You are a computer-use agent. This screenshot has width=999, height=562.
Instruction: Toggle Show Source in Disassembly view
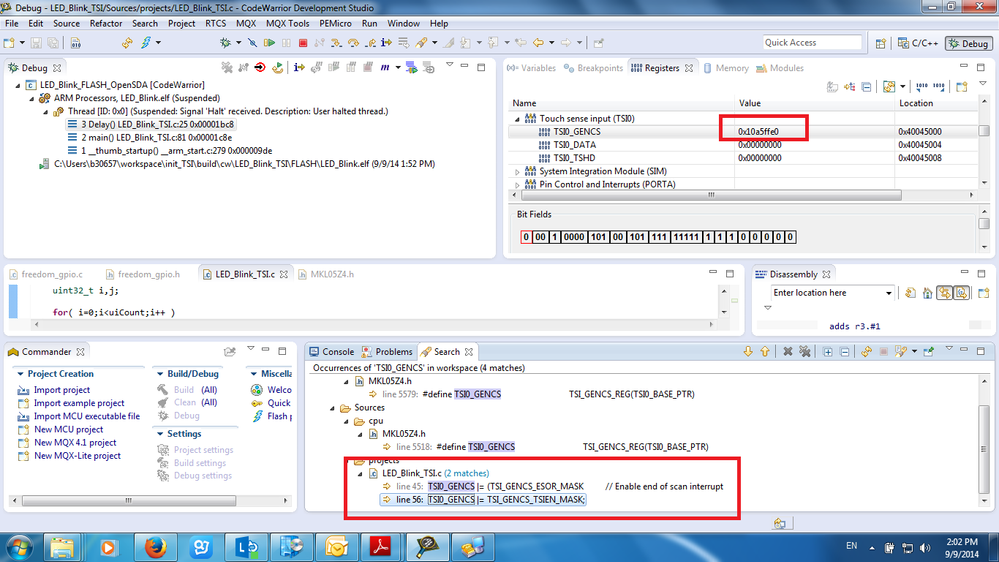click(x=961, y=293)
